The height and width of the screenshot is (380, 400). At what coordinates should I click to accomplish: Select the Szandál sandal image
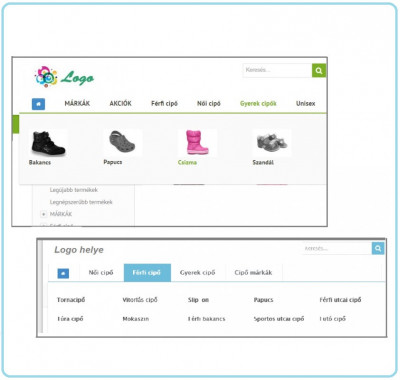[272, 142]
